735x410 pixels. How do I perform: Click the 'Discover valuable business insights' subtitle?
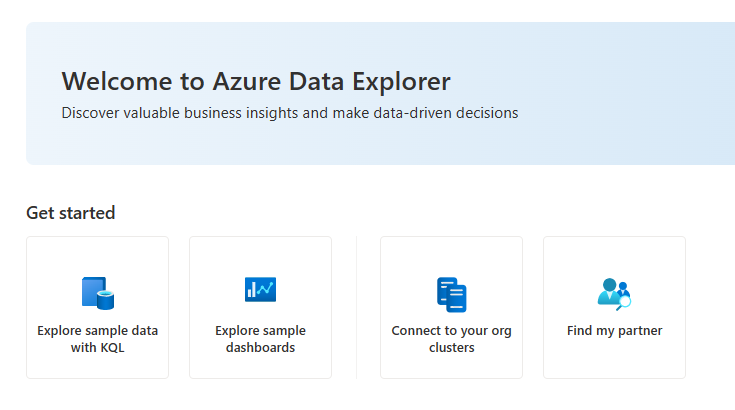tap(290, 113)
